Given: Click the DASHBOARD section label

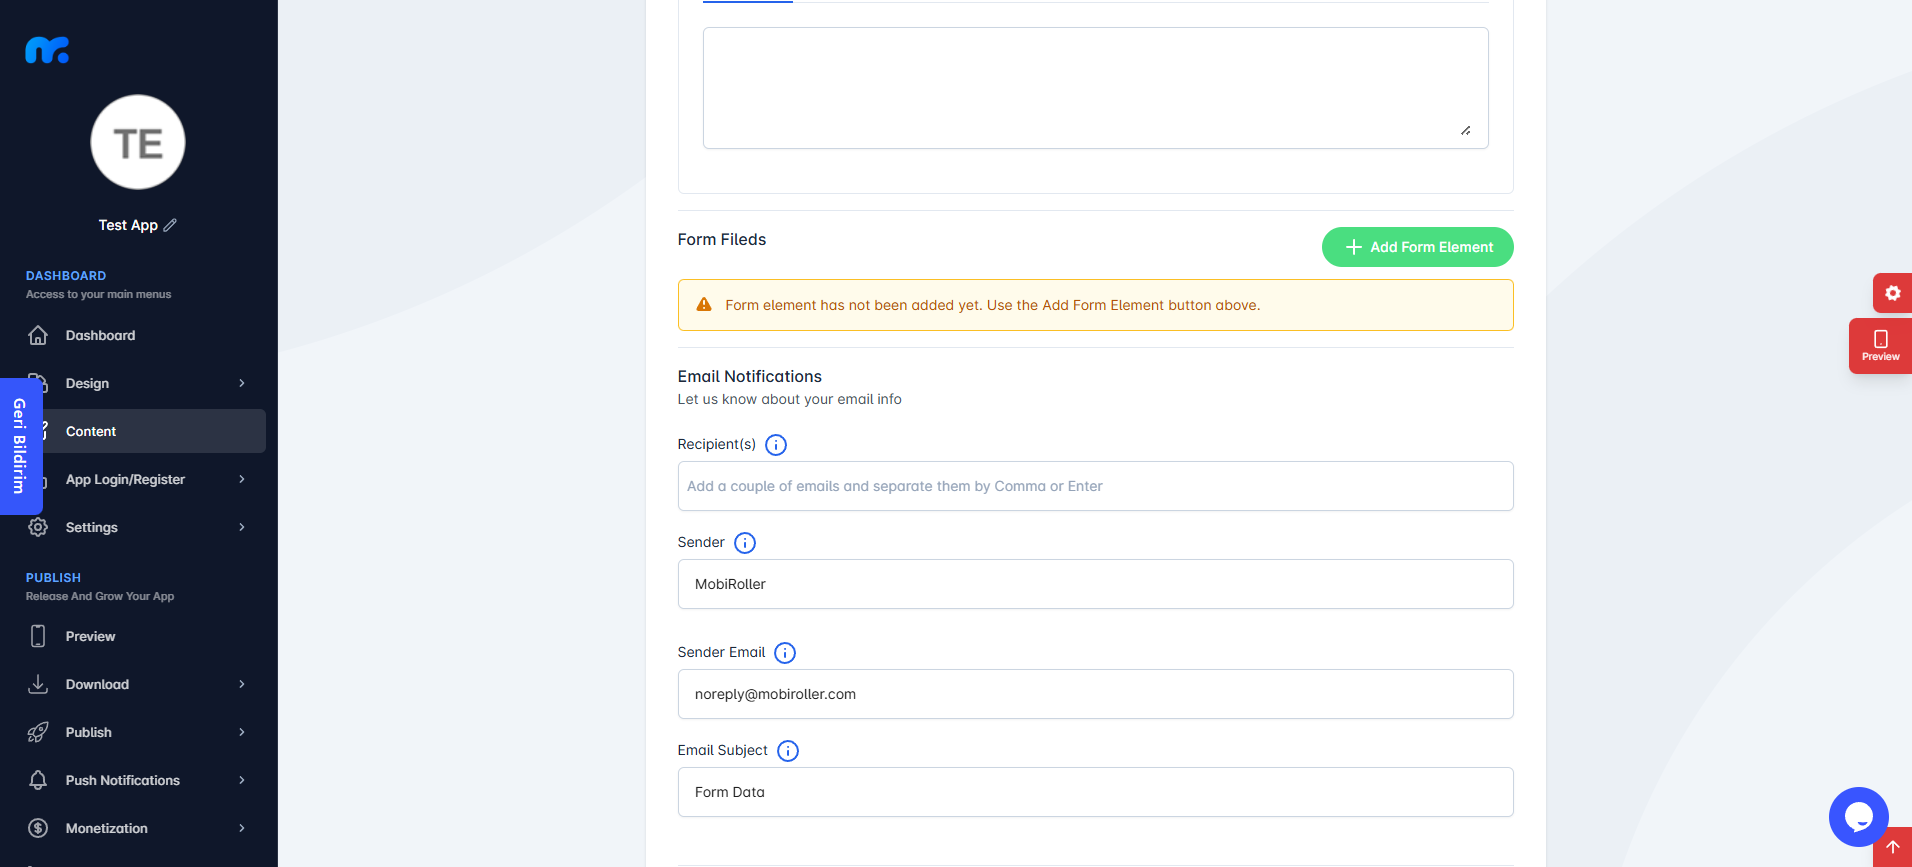Looking at the screenshot, I should [66, 275].
